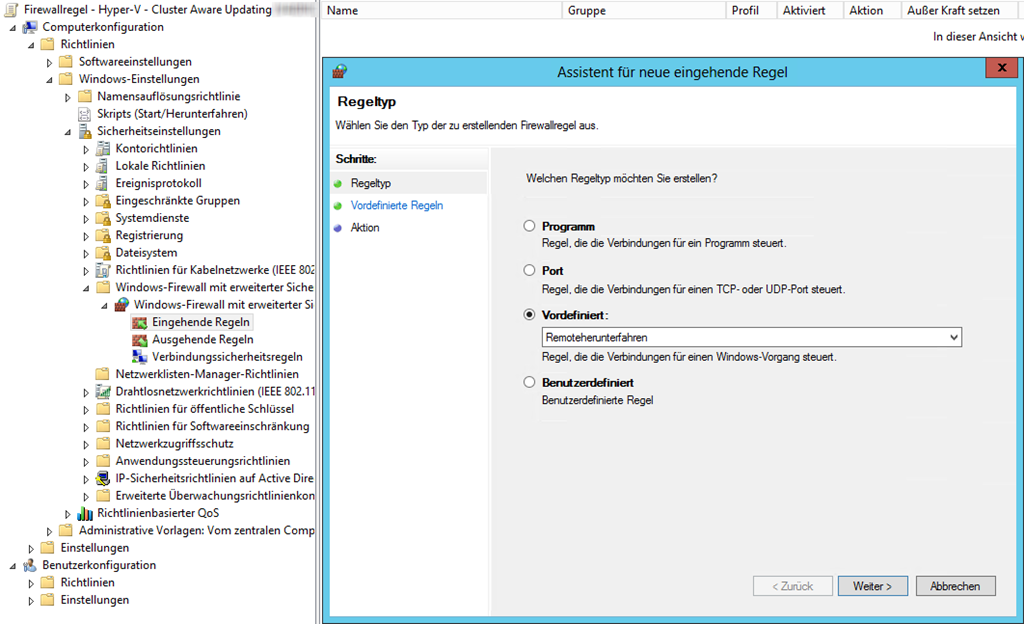Click the Eingehende Regeln firewall icon
Image resolution: width=1024 pixels, height=624 pixels.
click(139, 322)
